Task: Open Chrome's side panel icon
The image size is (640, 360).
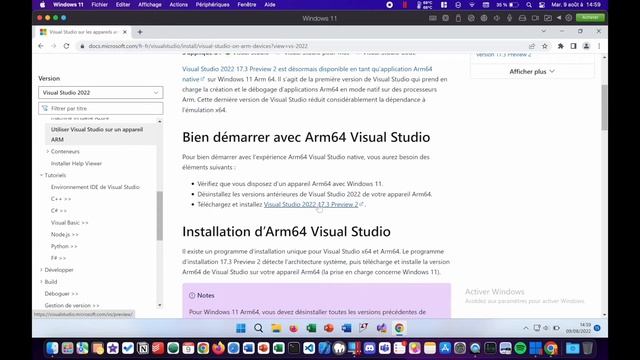Action: click(x=573, y=46)
